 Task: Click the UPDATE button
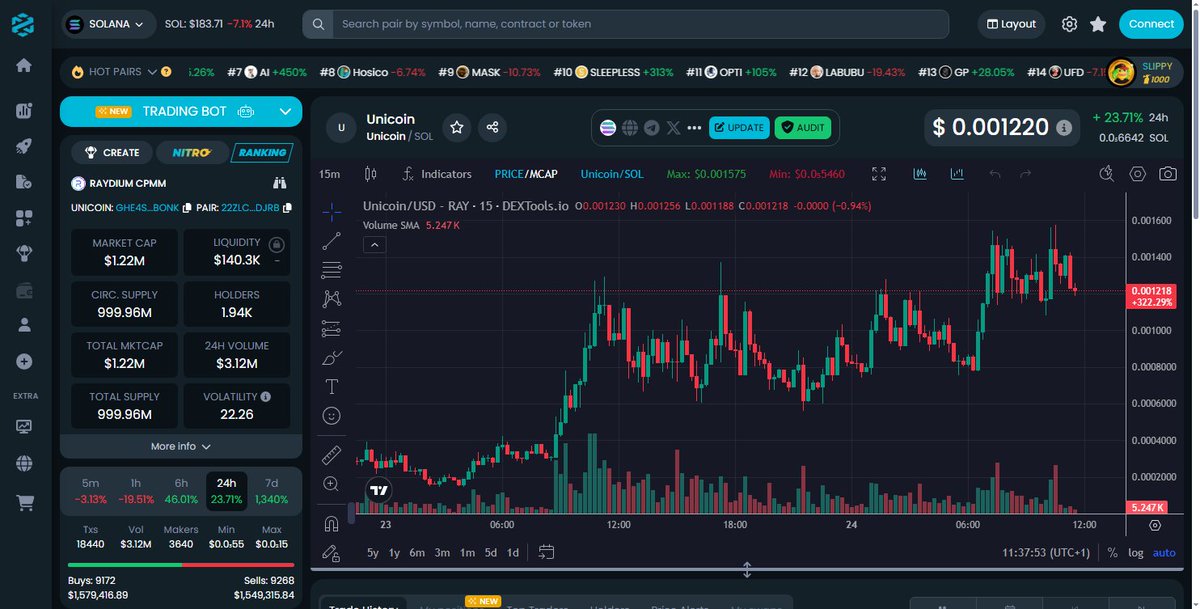tap(739, 128)
